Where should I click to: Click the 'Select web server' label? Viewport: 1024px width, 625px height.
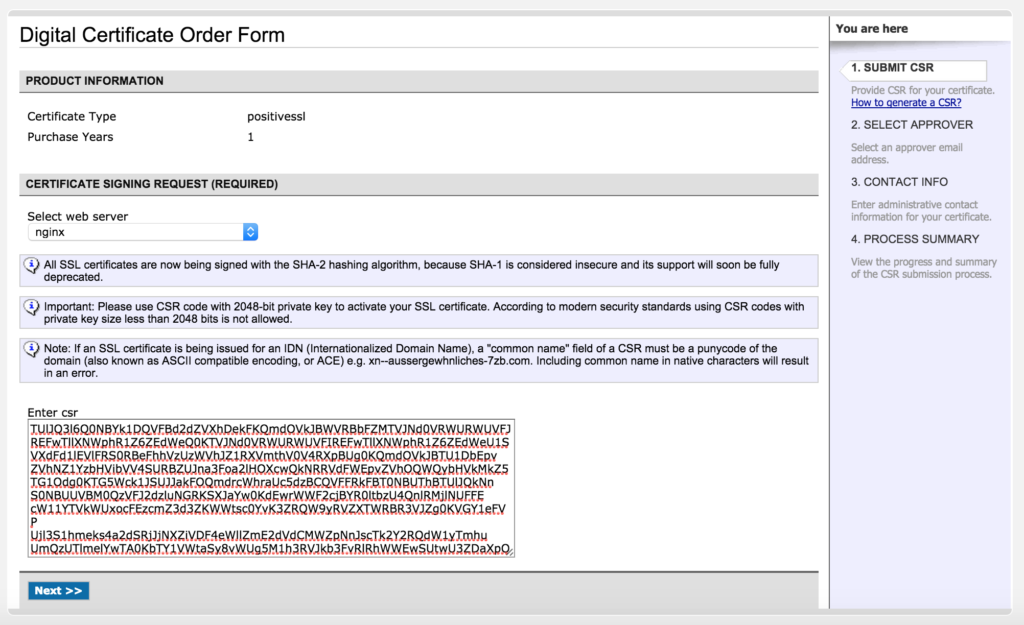(77, 216)
